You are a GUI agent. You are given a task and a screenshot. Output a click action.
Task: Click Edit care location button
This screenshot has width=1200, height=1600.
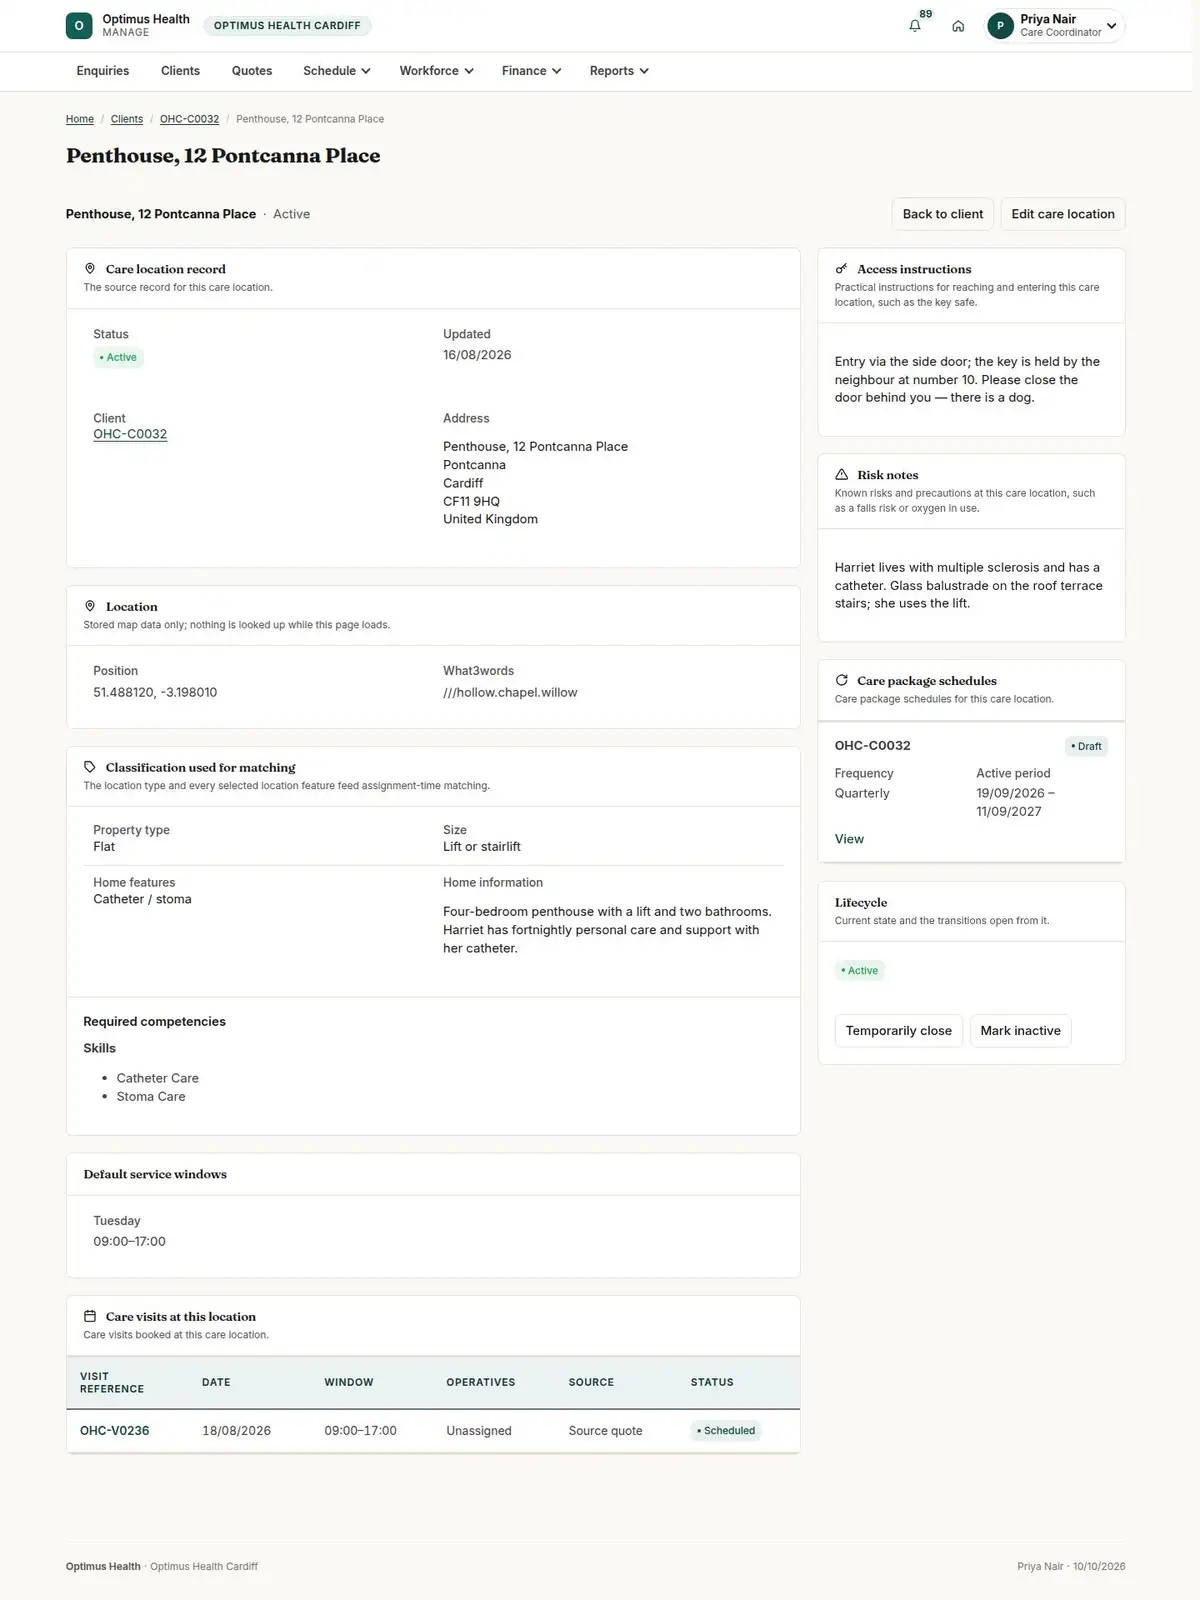(x=1063, y=214)
